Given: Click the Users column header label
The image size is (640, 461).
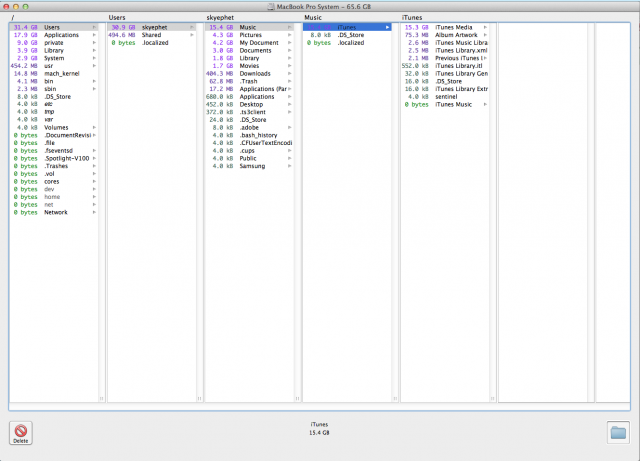Looking at the screenshot, I should tap(117, 18).
